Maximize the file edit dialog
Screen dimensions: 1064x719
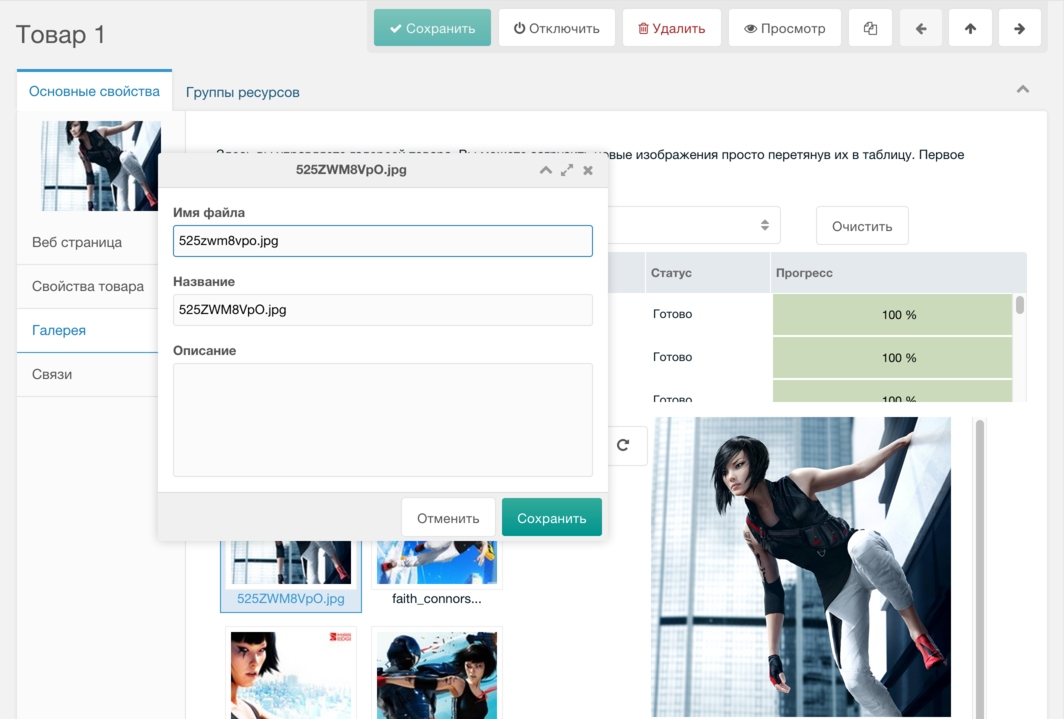coord(567,170)
